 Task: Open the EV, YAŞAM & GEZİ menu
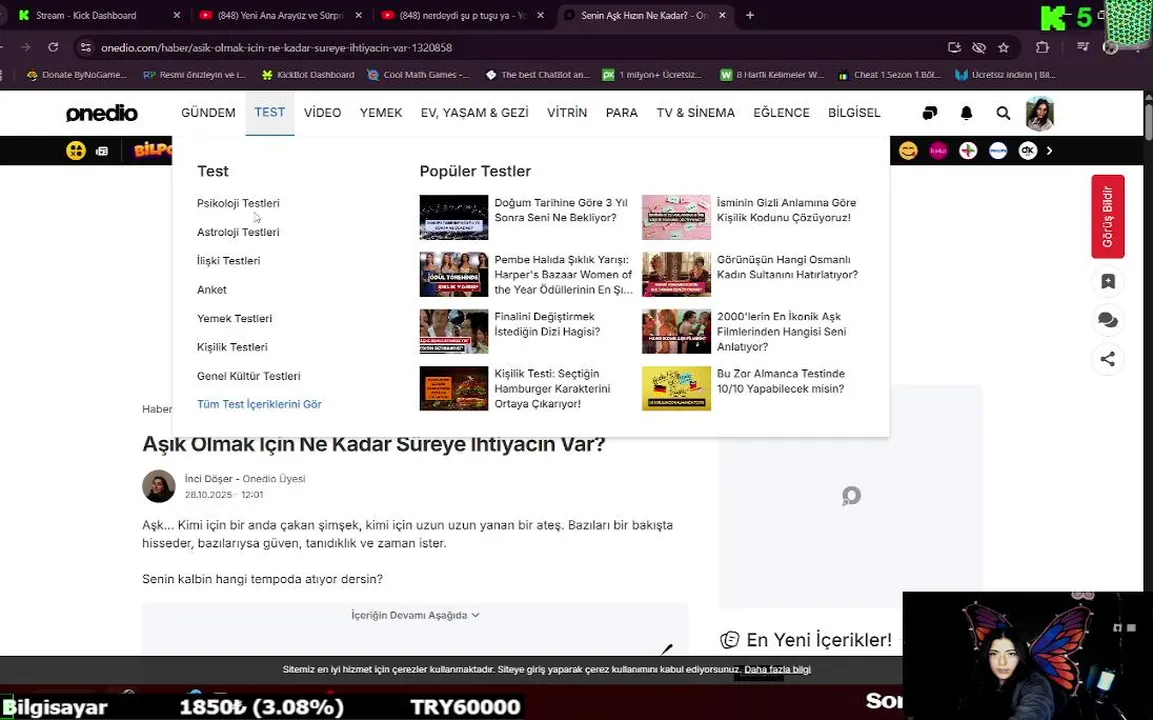474,113
